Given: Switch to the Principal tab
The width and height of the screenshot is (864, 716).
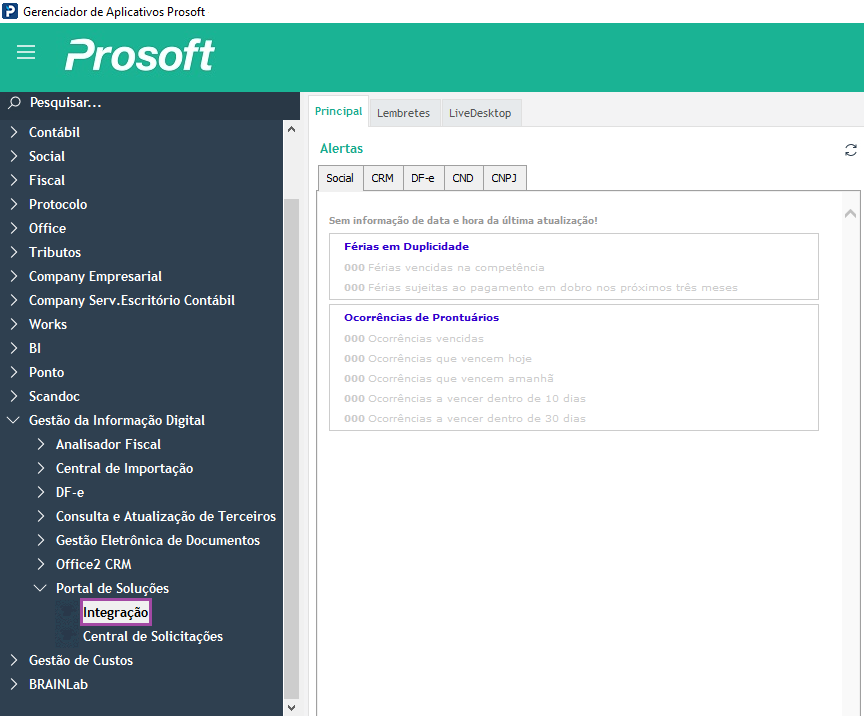Looking at the screenshot, I should 338,111.
